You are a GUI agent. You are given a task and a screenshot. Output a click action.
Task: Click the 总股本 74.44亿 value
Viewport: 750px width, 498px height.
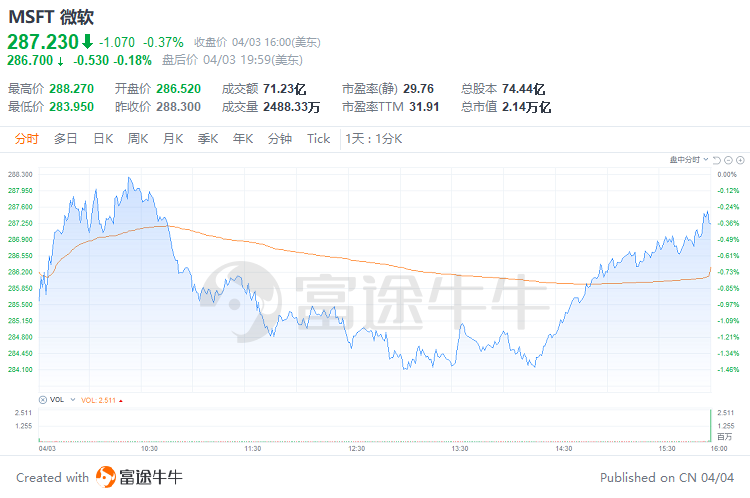(x=524, y=89)
